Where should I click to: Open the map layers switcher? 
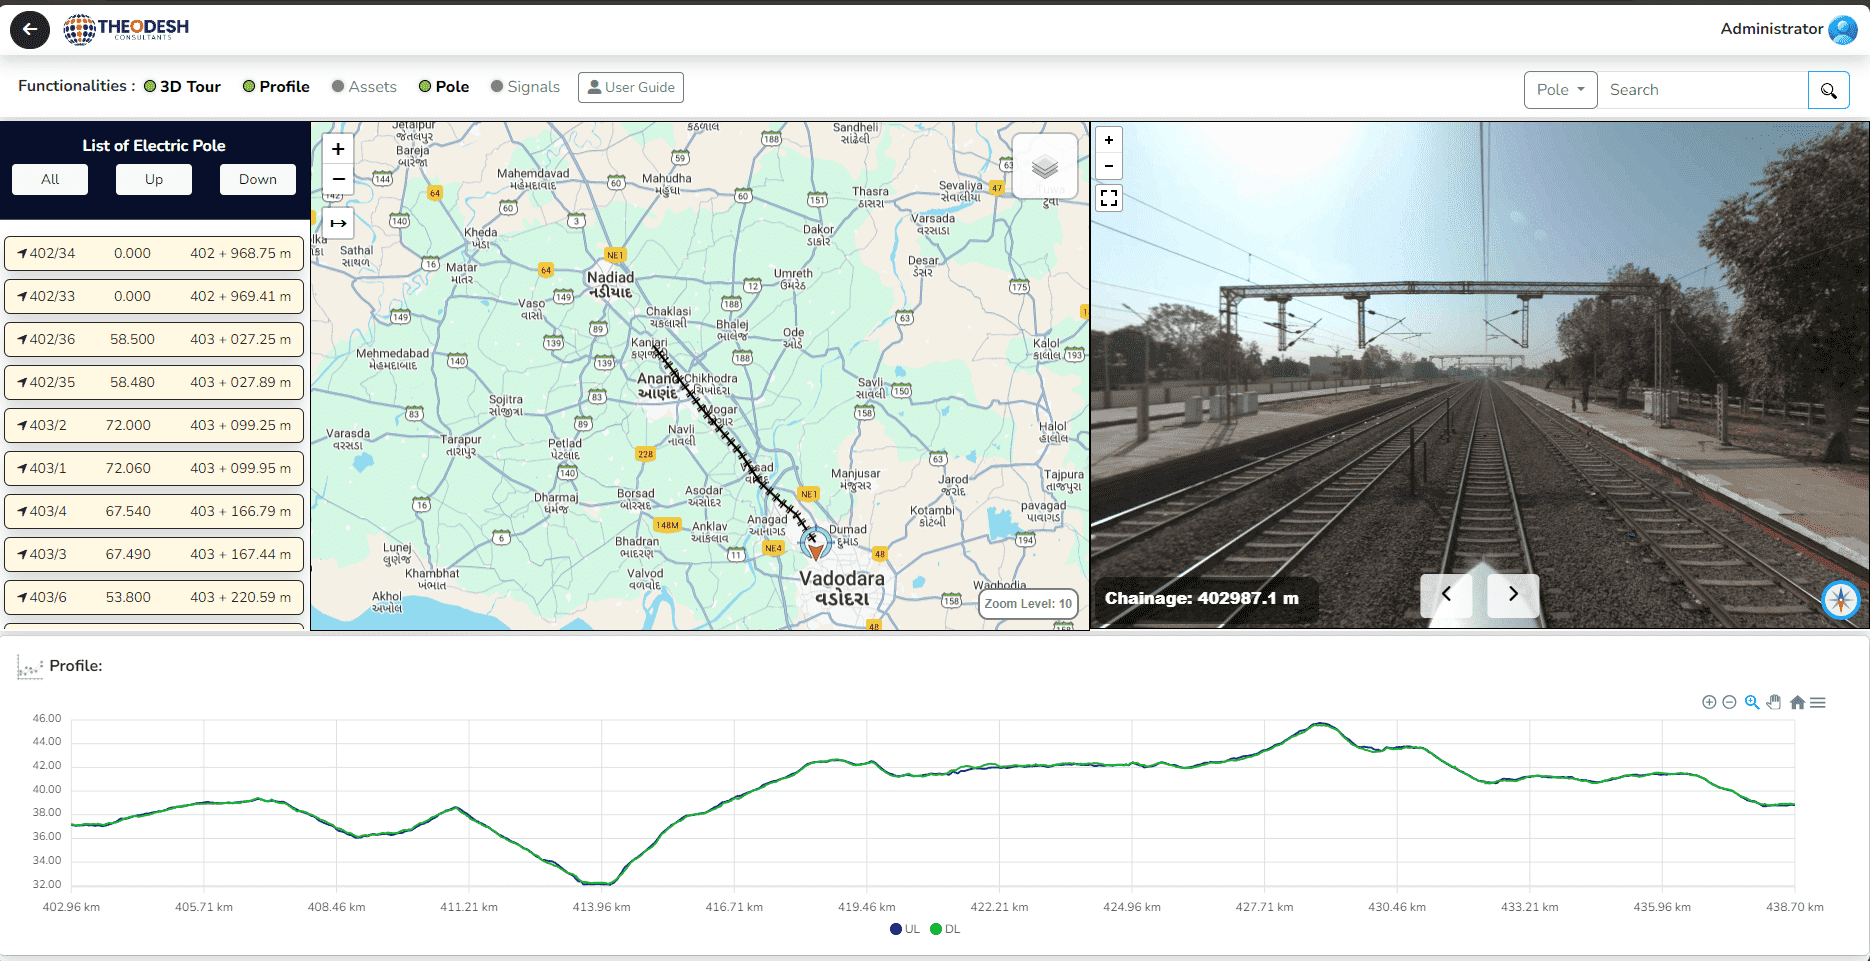pyautogui.click(x=1045, y=166)
